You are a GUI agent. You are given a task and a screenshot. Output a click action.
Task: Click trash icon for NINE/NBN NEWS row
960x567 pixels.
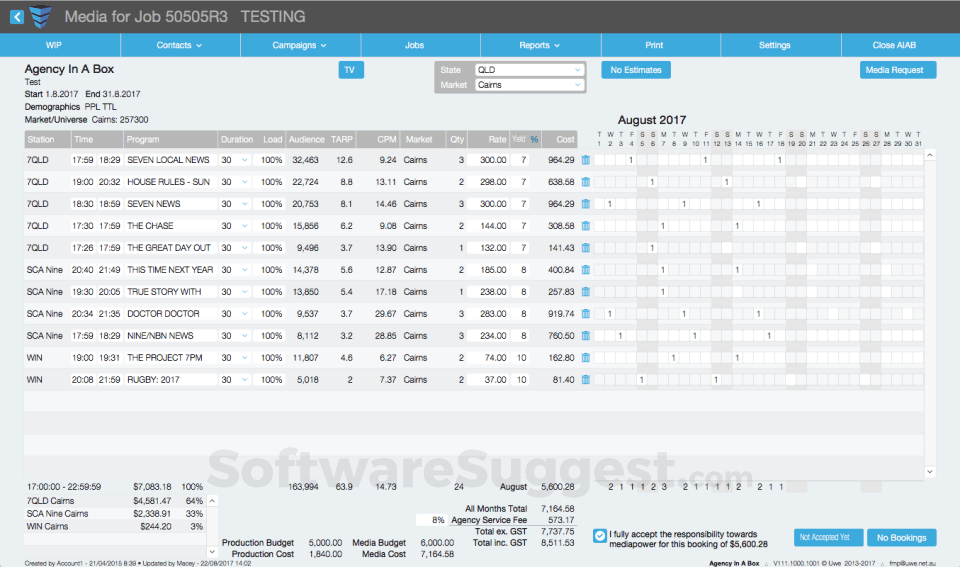pyautogui.click(x=586, y=336)
